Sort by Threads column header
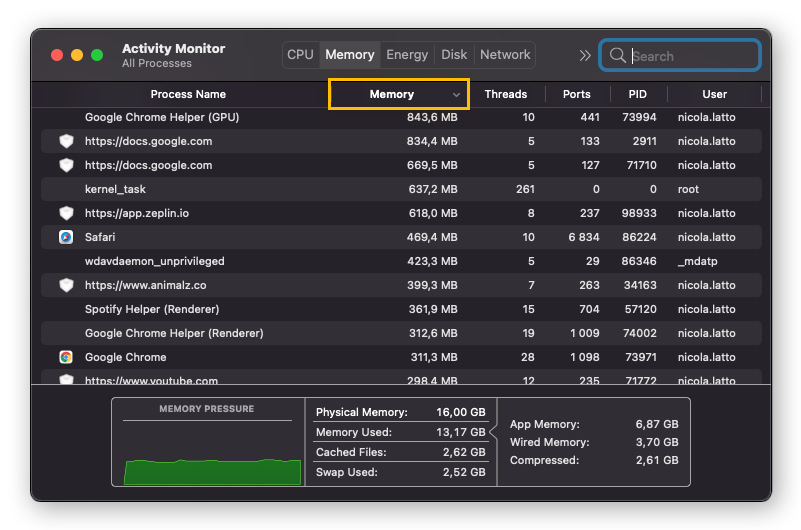This screenshot has width=801, height=530. (506, 94)
